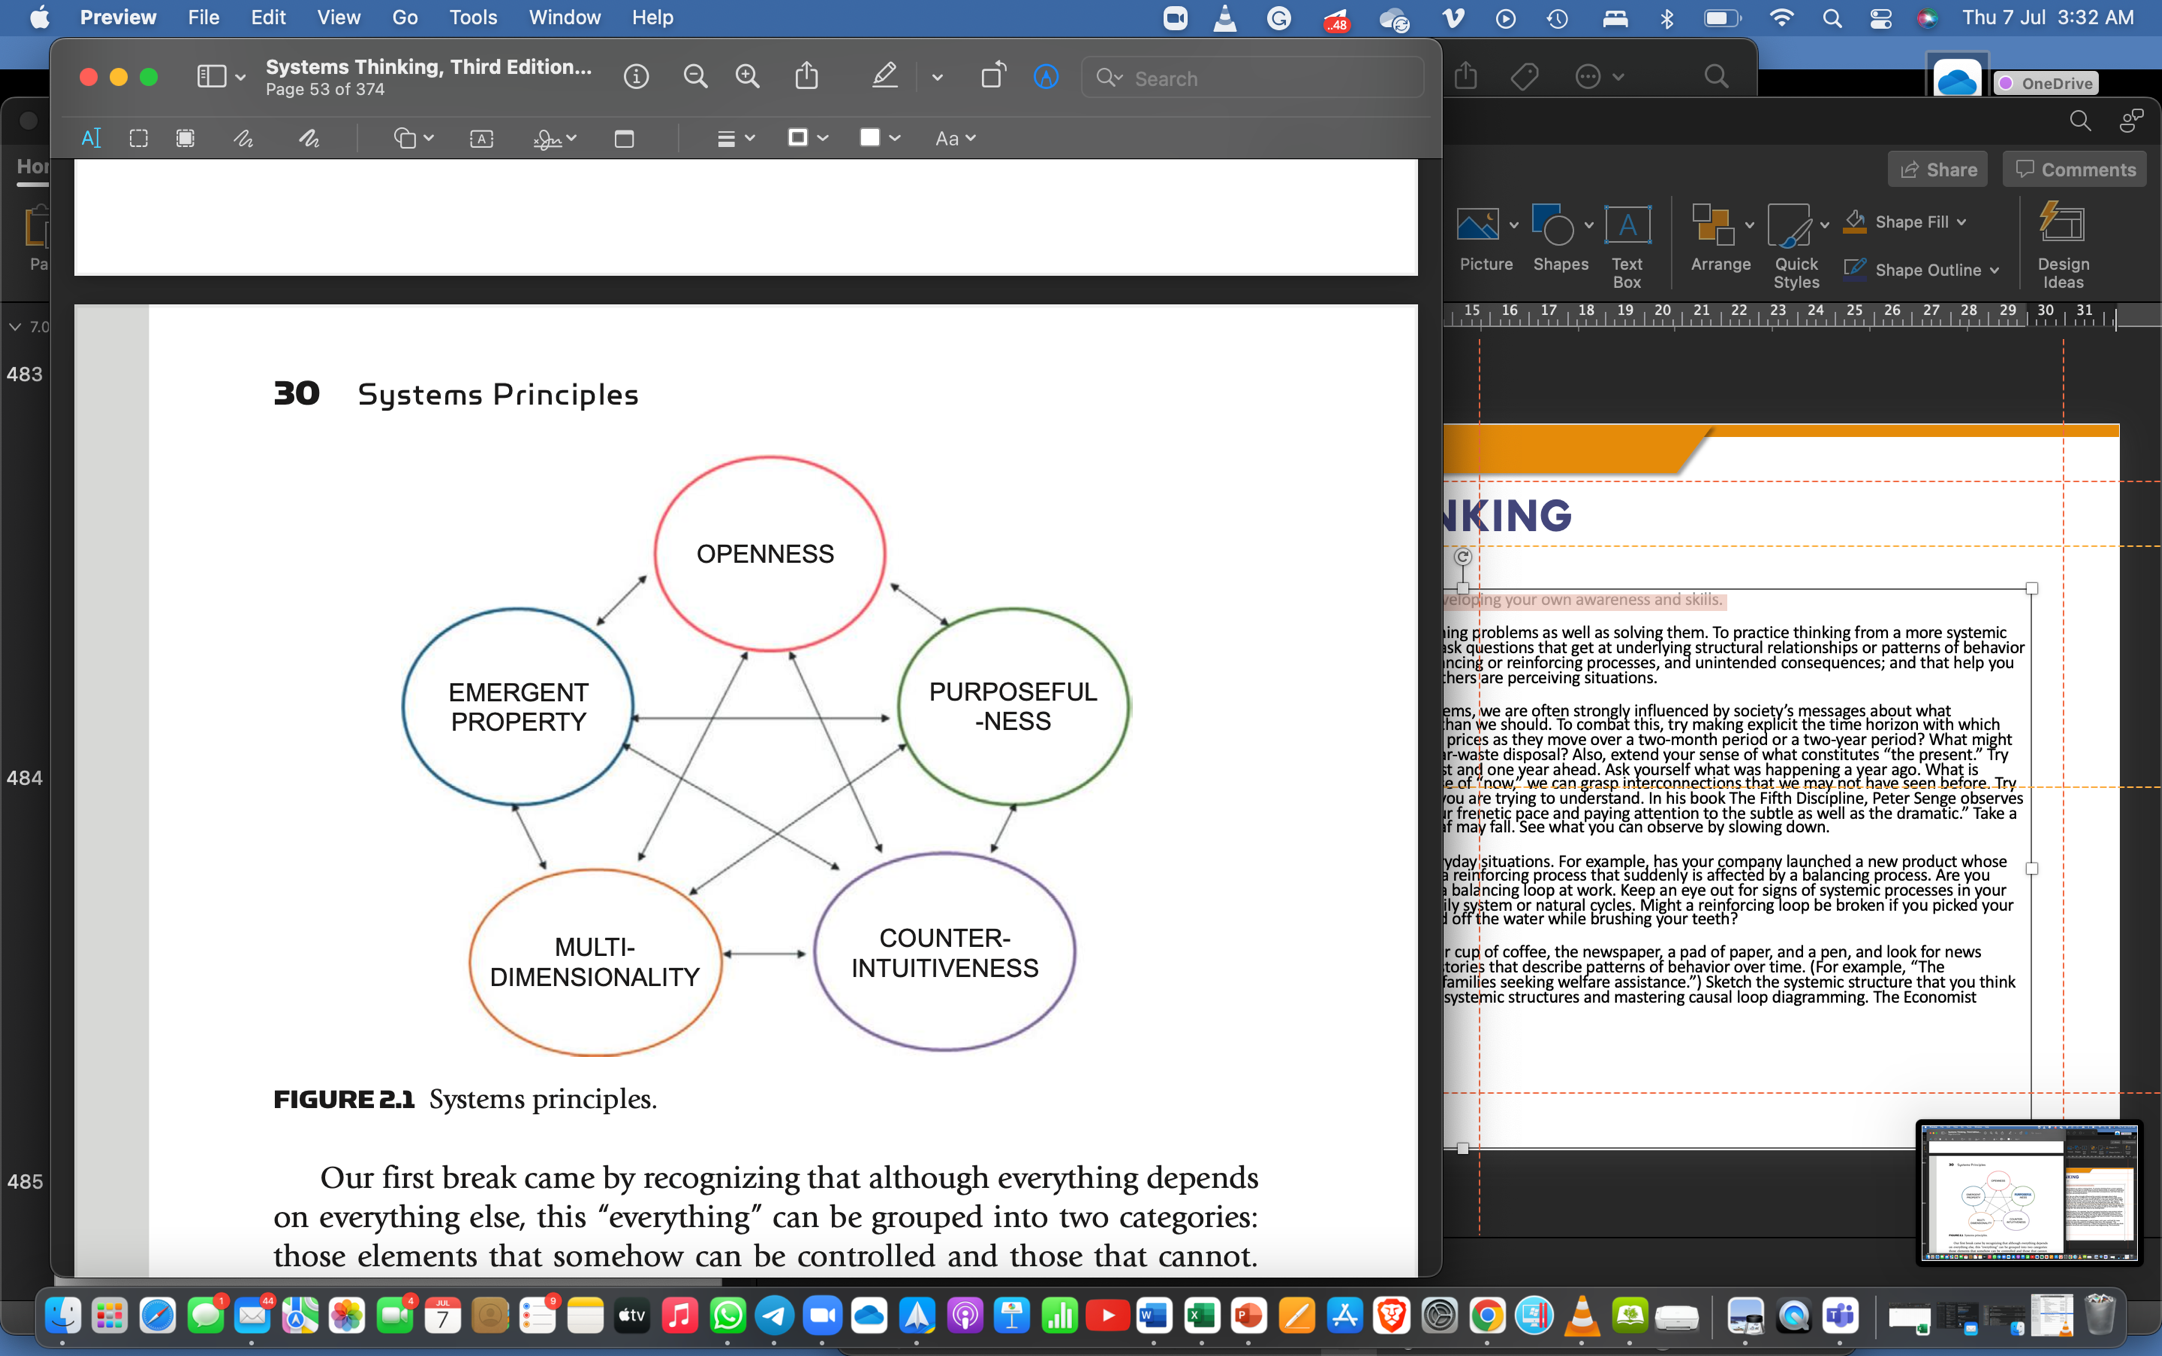Open the Comments pane in PowerPoint
Viewport: 2162px width, 1356px height.
pos(2074,169)
